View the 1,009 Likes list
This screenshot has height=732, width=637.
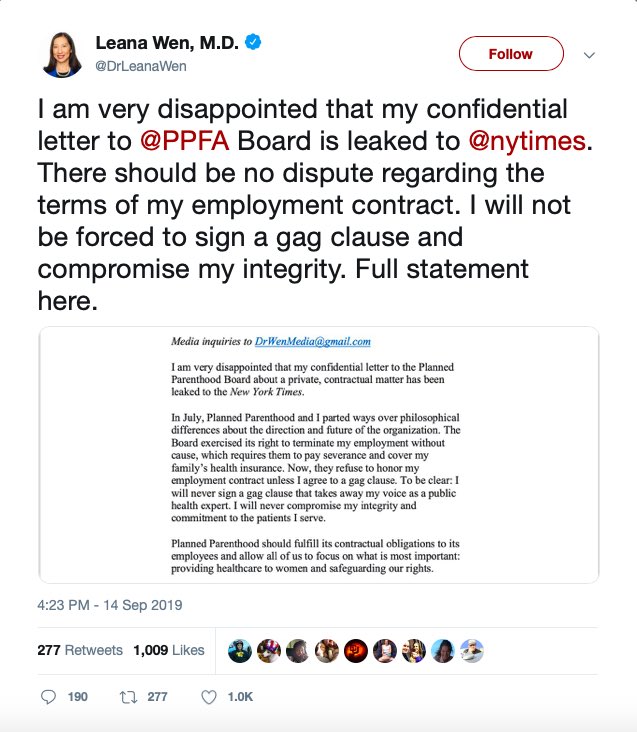(169, 650)
